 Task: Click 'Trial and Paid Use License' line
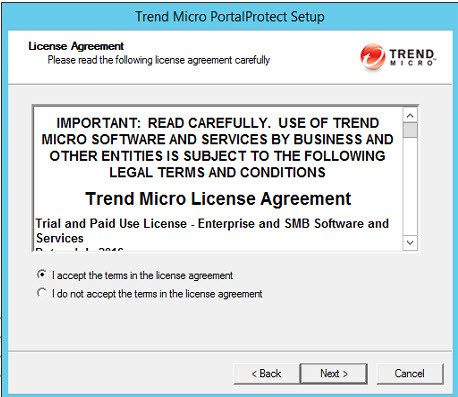tap(212, 230)
